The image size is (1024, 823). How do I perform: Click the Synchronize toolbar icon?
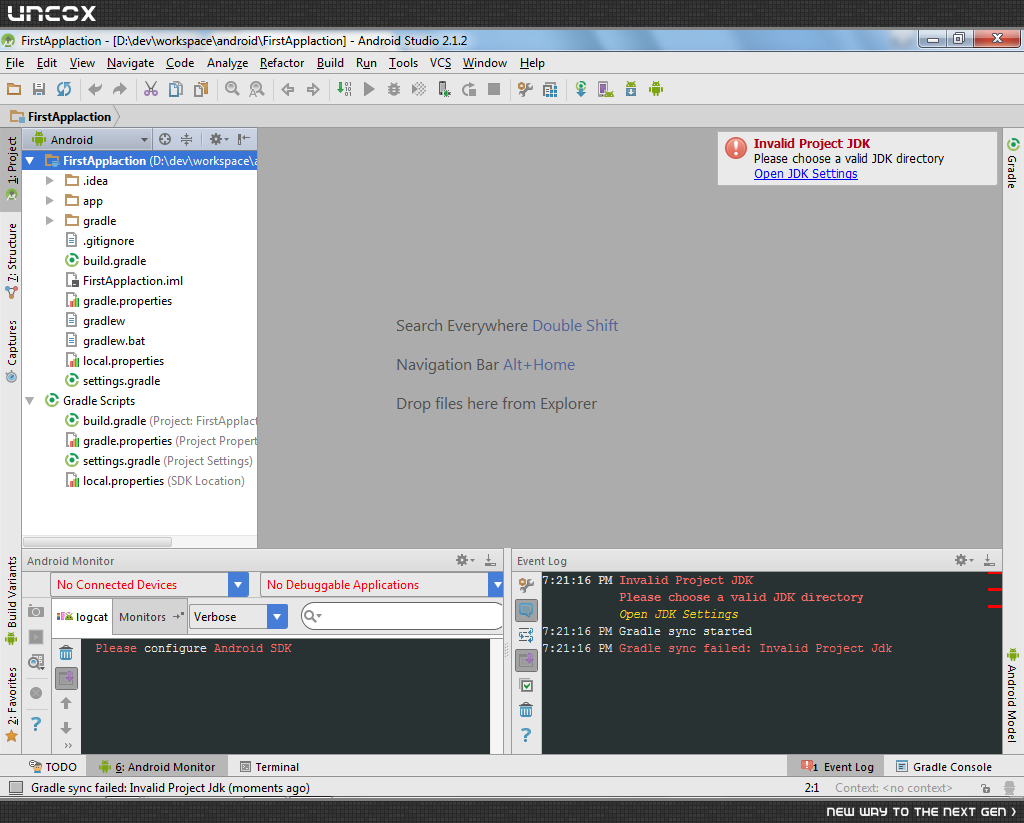pos(63,89)
